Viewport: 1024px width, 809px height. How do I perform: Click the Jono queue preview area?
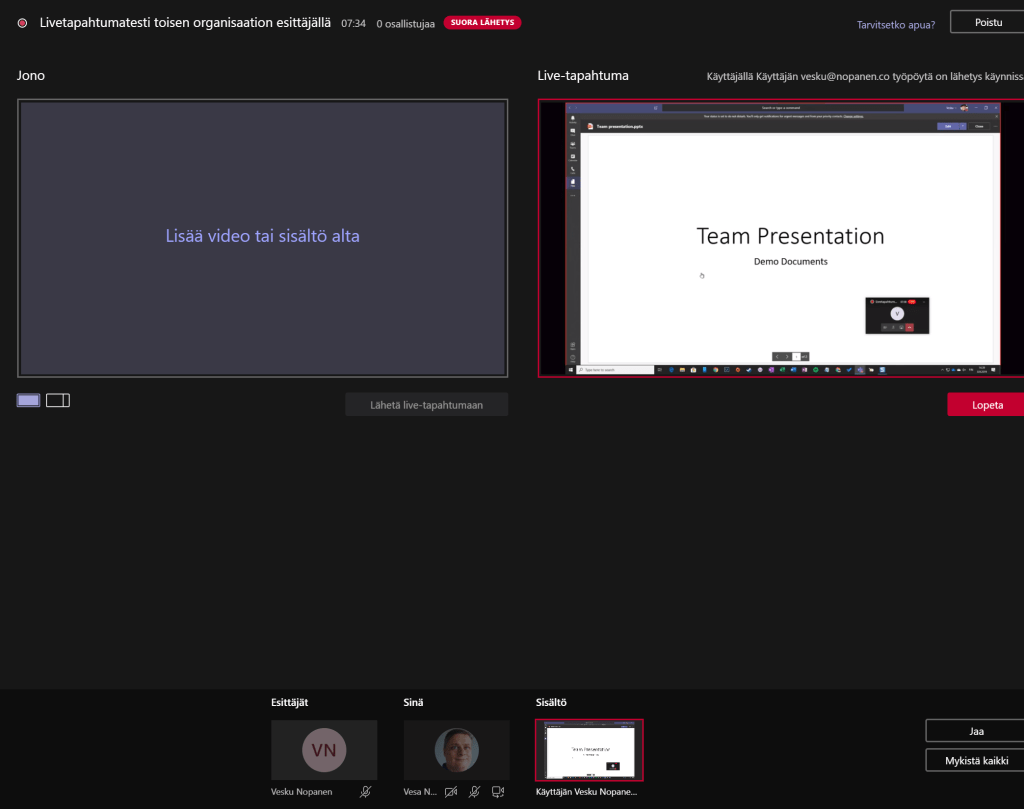point(262,238)
